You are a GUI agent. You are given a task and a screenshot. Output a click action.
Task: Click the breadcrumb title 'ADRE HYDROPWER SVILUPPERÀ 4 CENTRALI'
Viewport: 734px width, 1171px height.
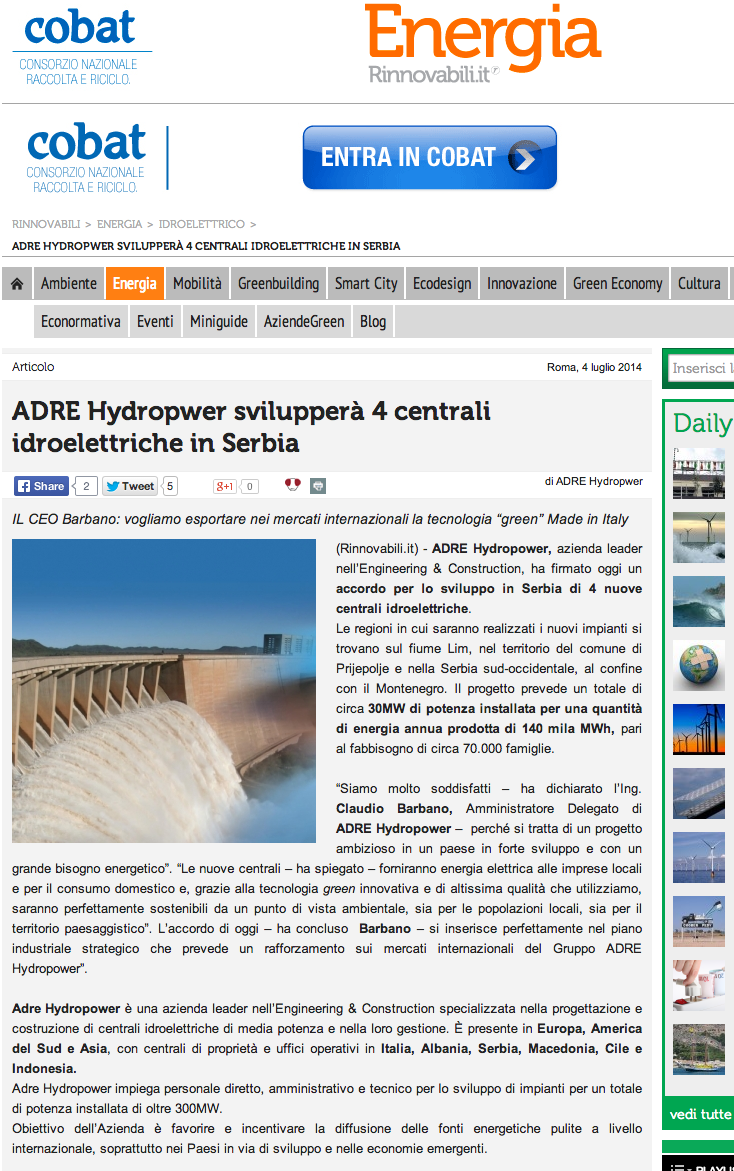[x=206, y=246]
